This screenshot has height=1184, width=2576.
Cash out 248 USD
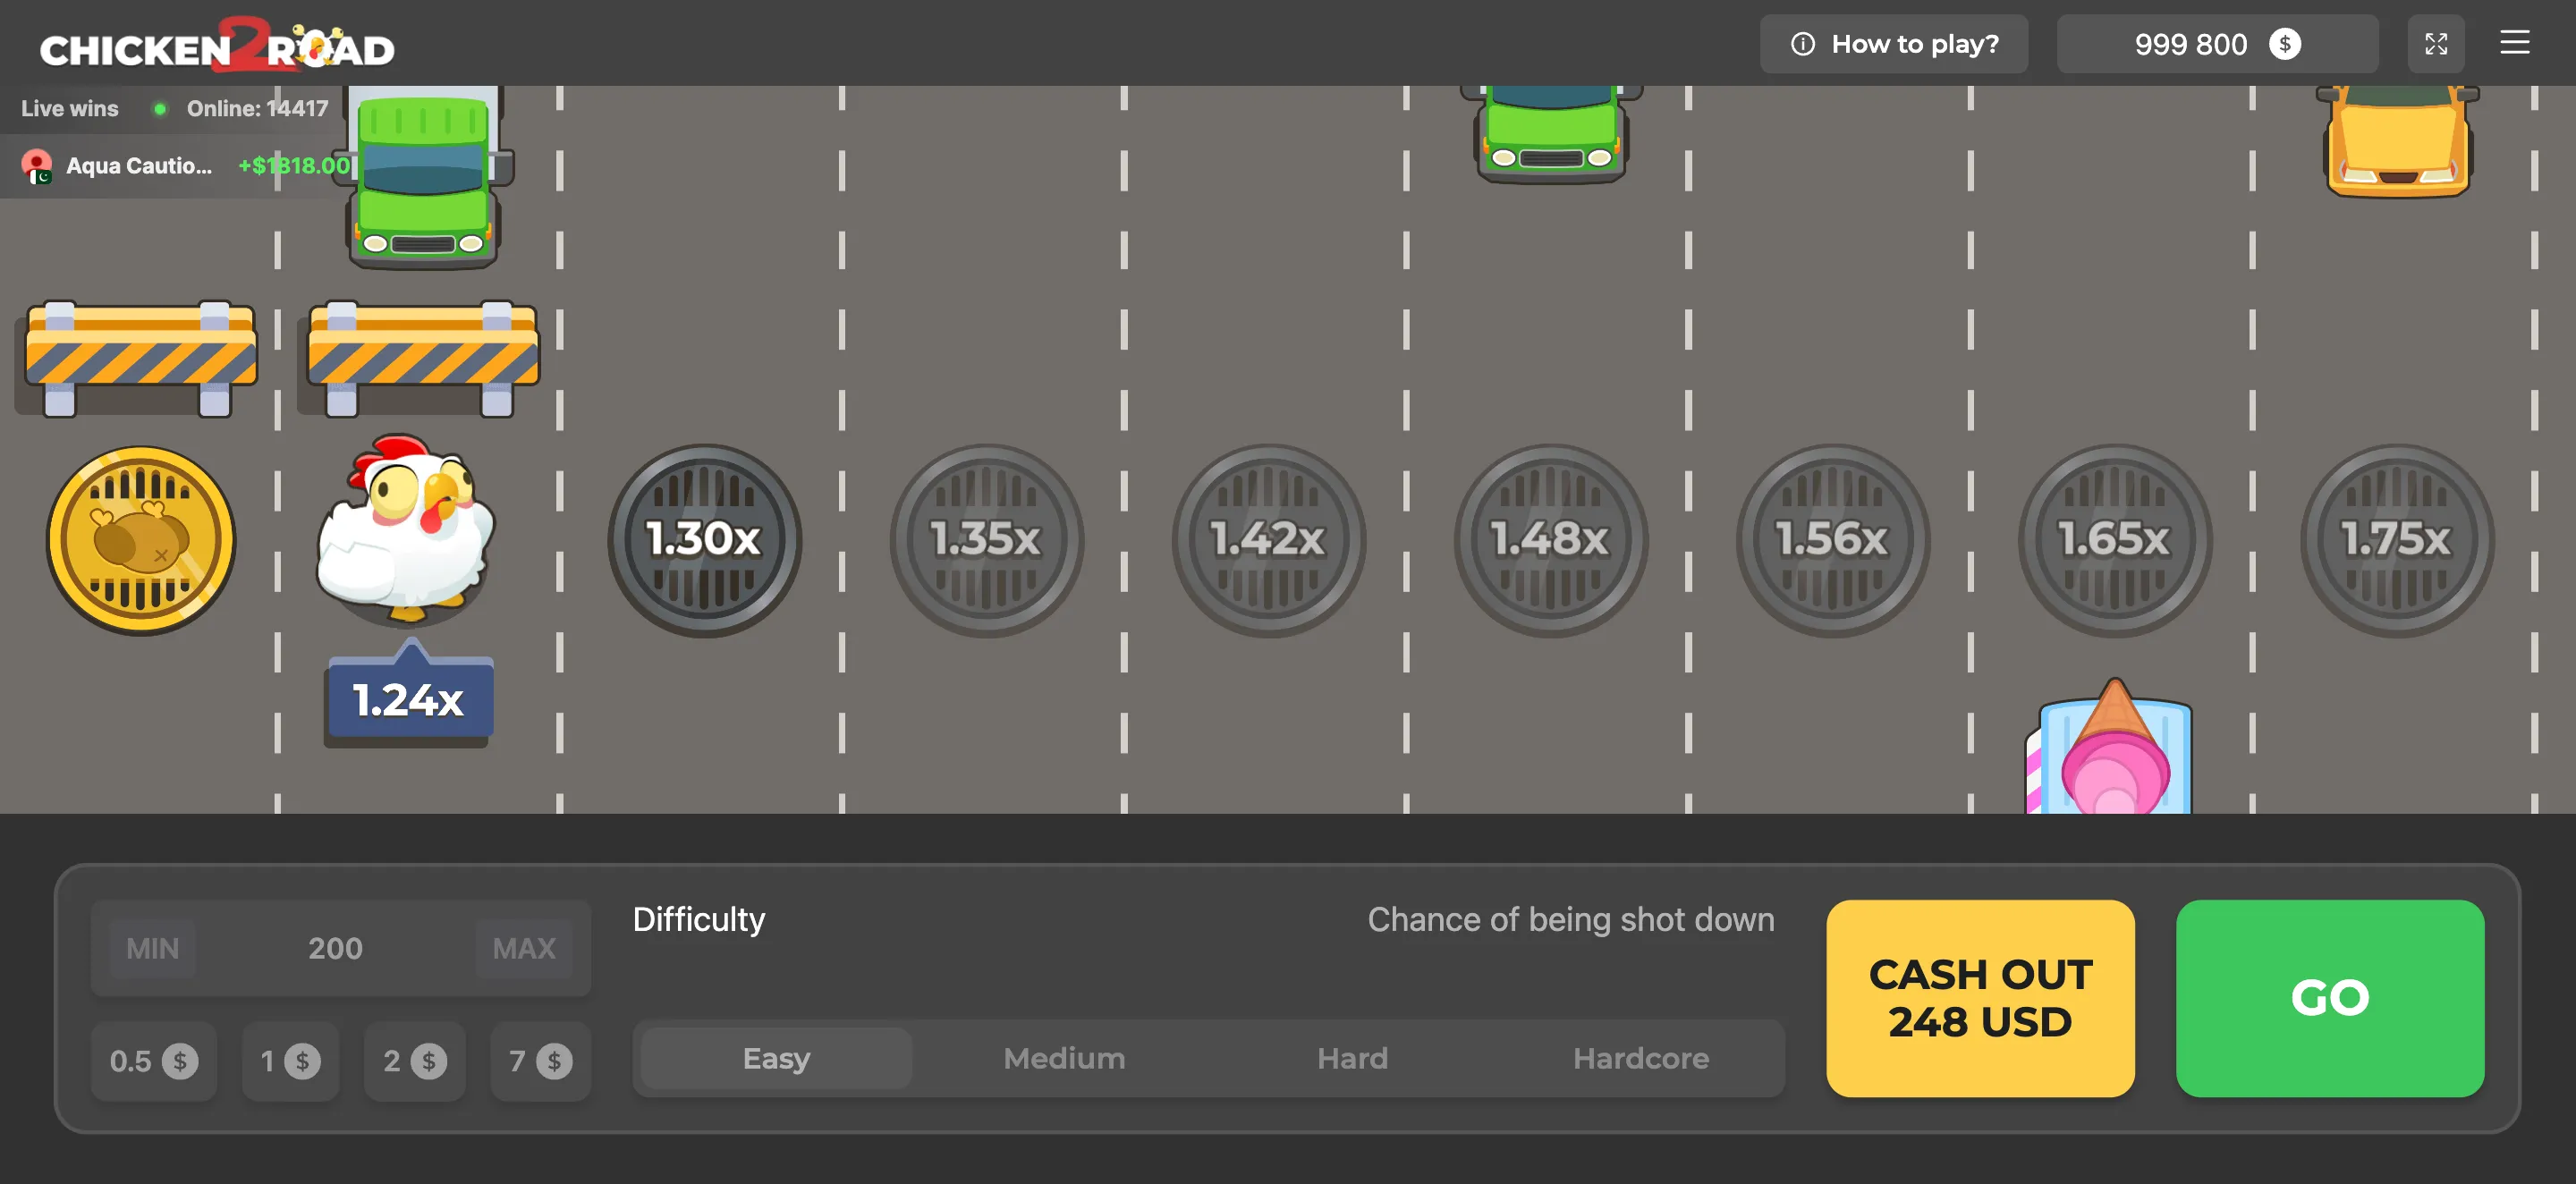click(1979, 998)
